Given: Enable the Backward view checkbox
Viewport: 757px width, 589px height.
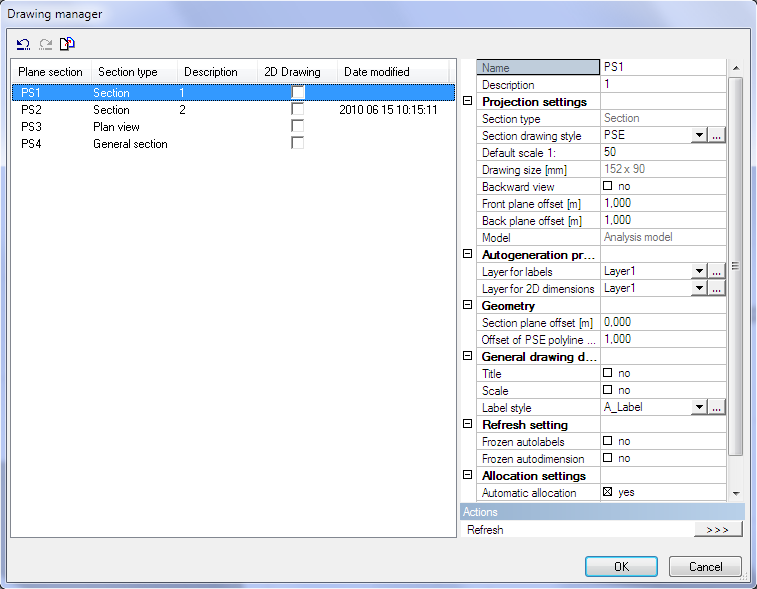Looking at the screenshot, I should [x=607, y=187].
